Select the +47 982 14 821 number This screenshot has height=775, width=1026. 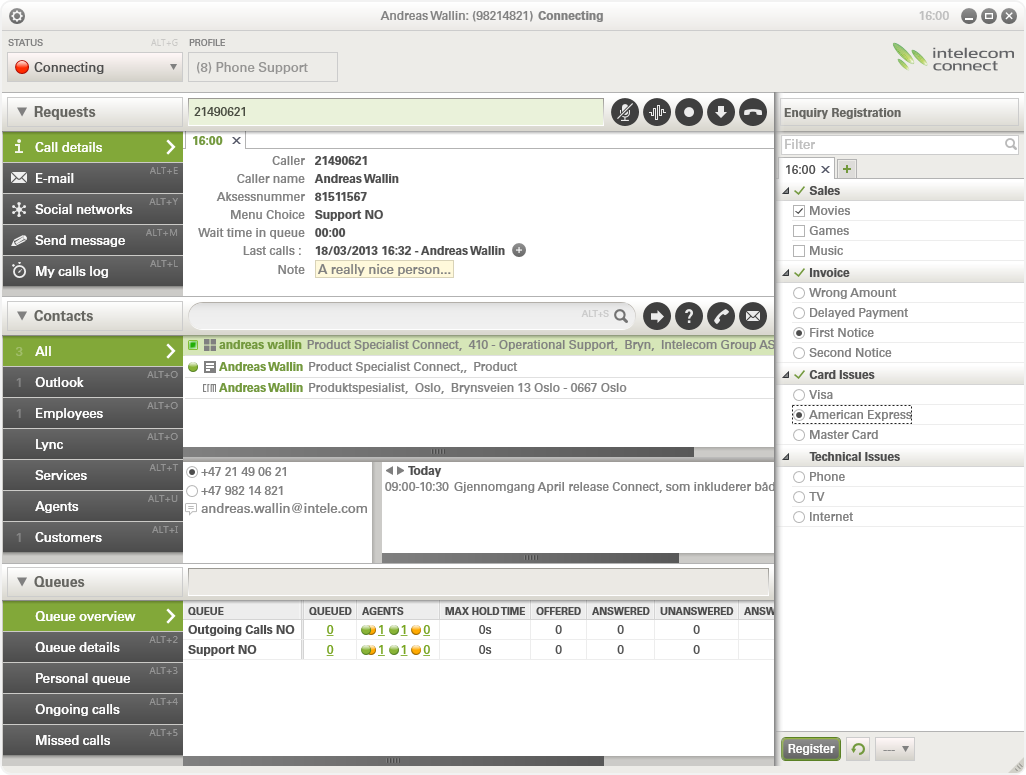(x=192, y=491)
